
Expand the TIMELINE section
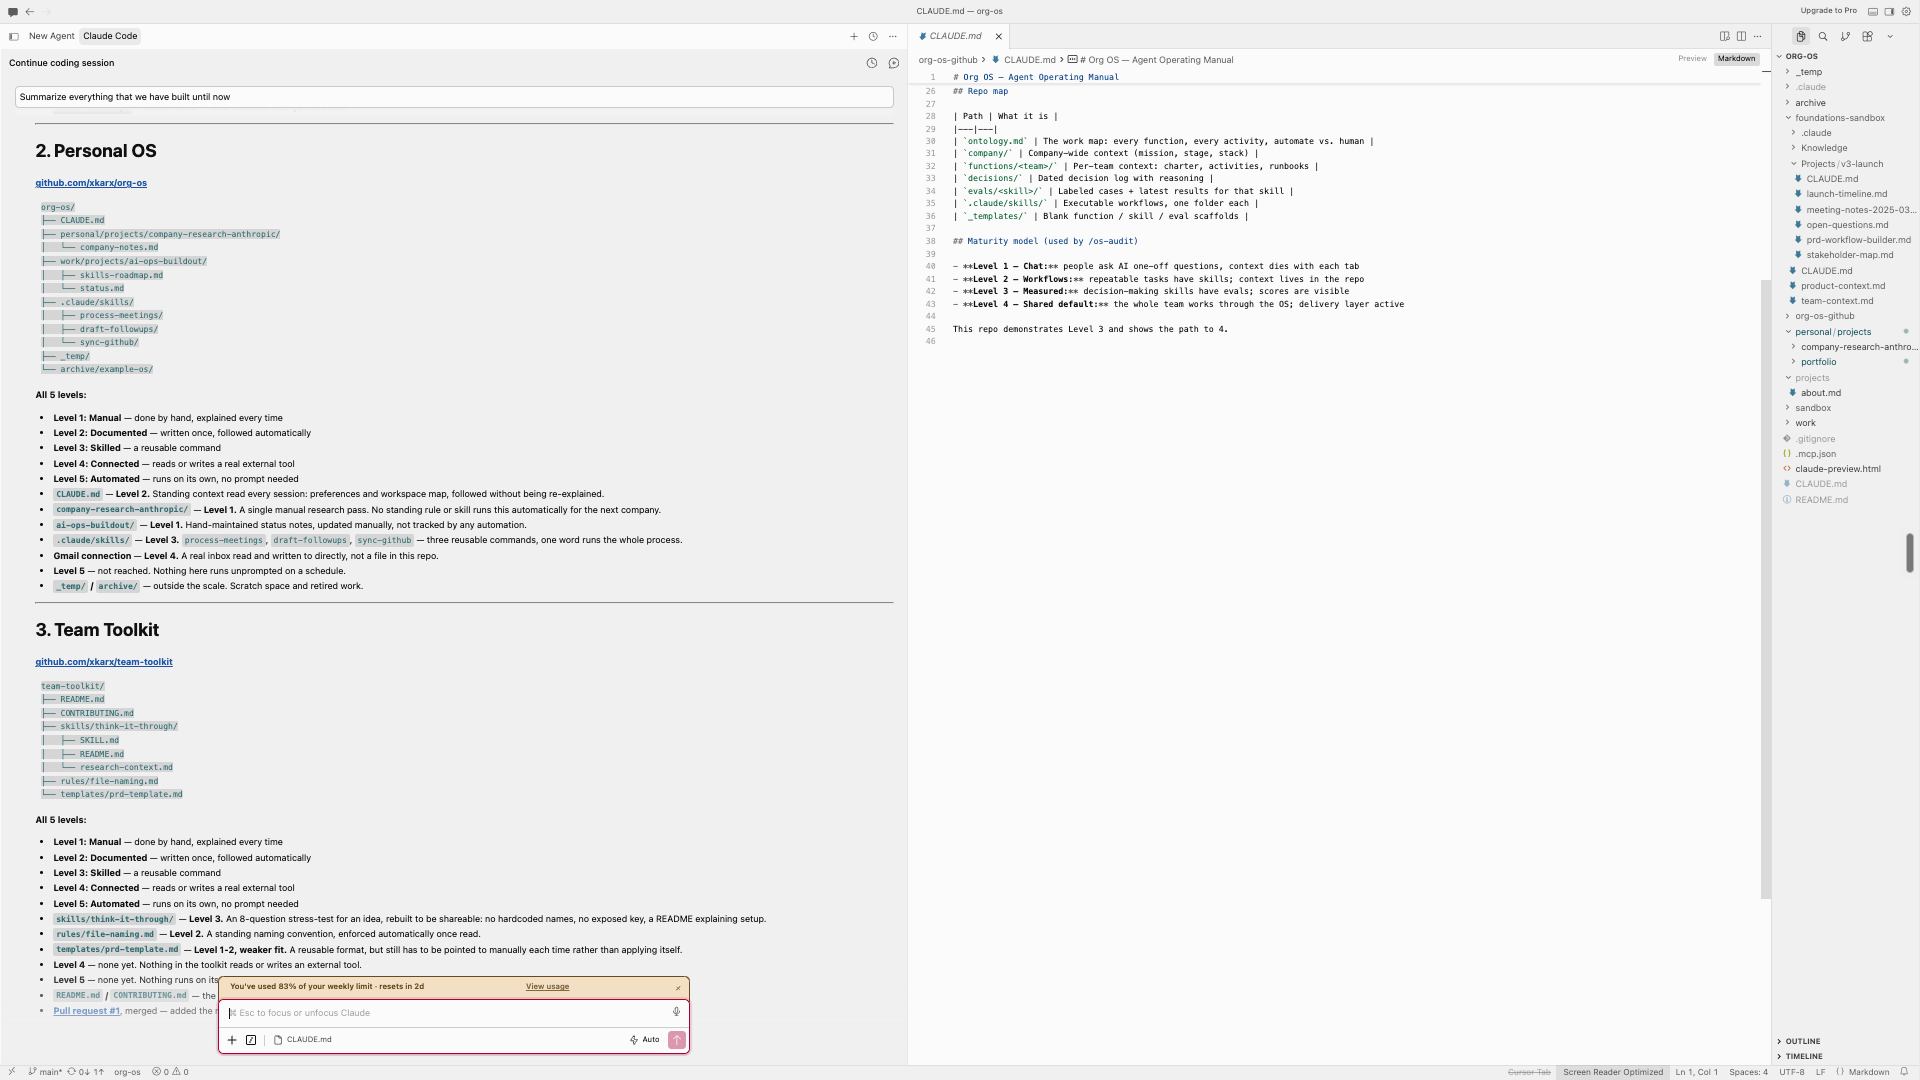coord(1846,1056)
